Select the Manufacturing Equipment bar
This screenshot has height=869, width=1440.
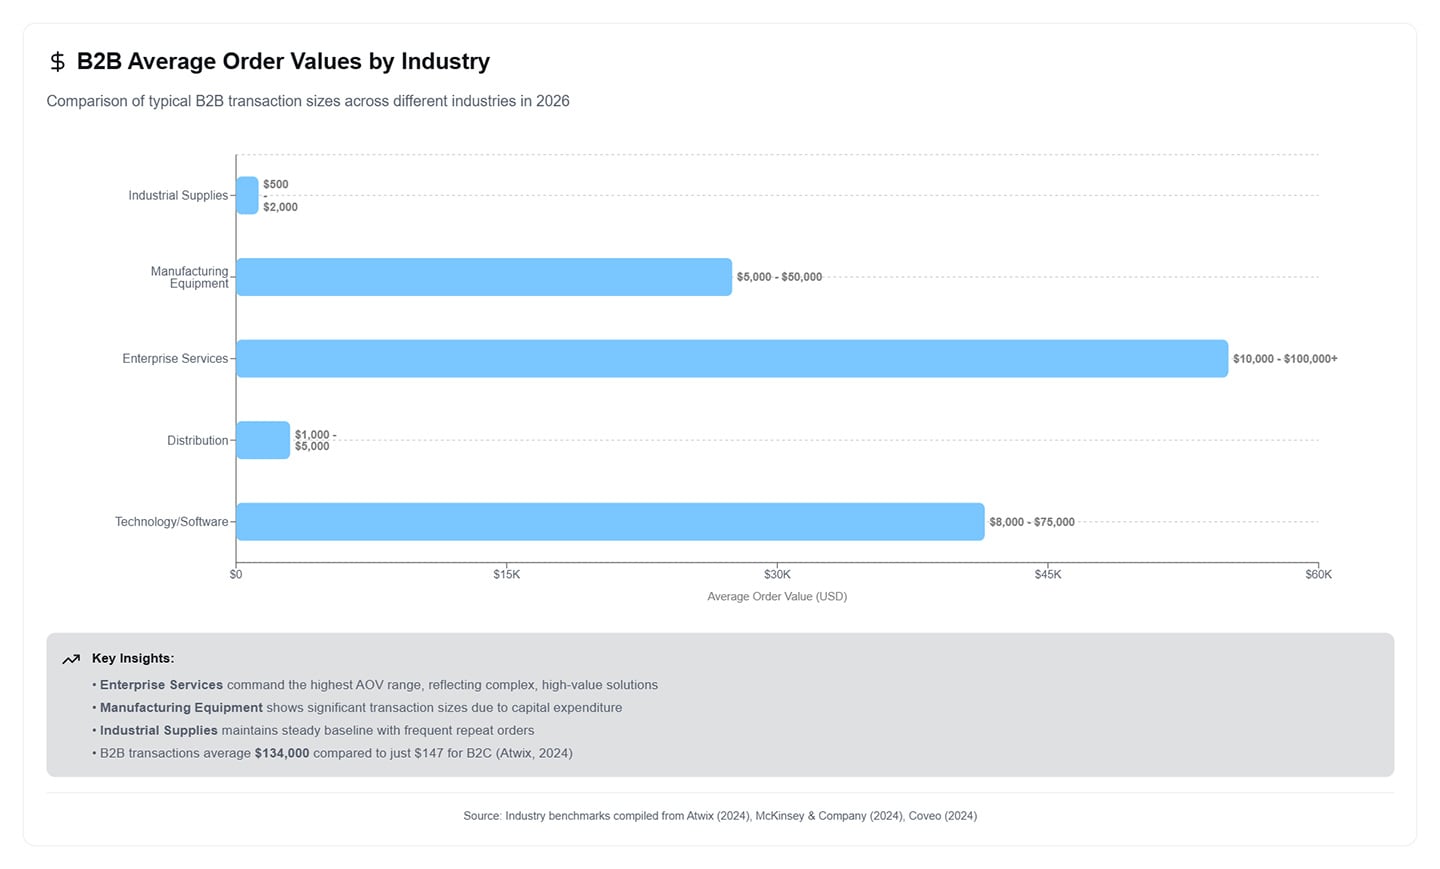point(484,277)
